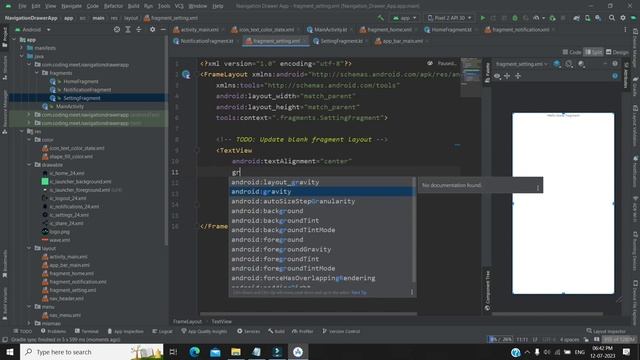Run the app with green play button
The height and width of the screenshot is (360, 640).
pos(483,18)
